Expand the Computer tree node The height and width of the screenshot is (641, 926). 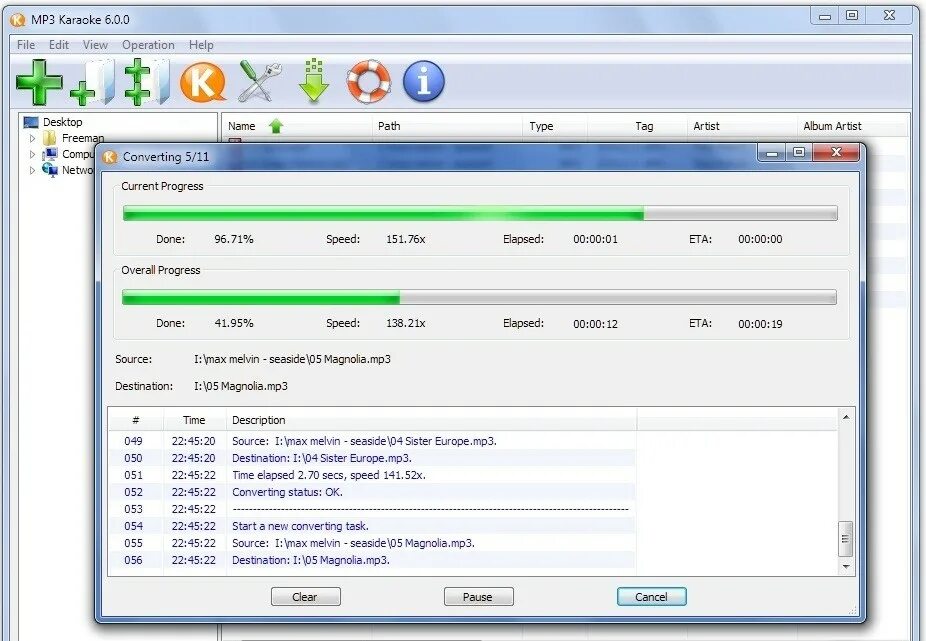click(x=32, y=154)
